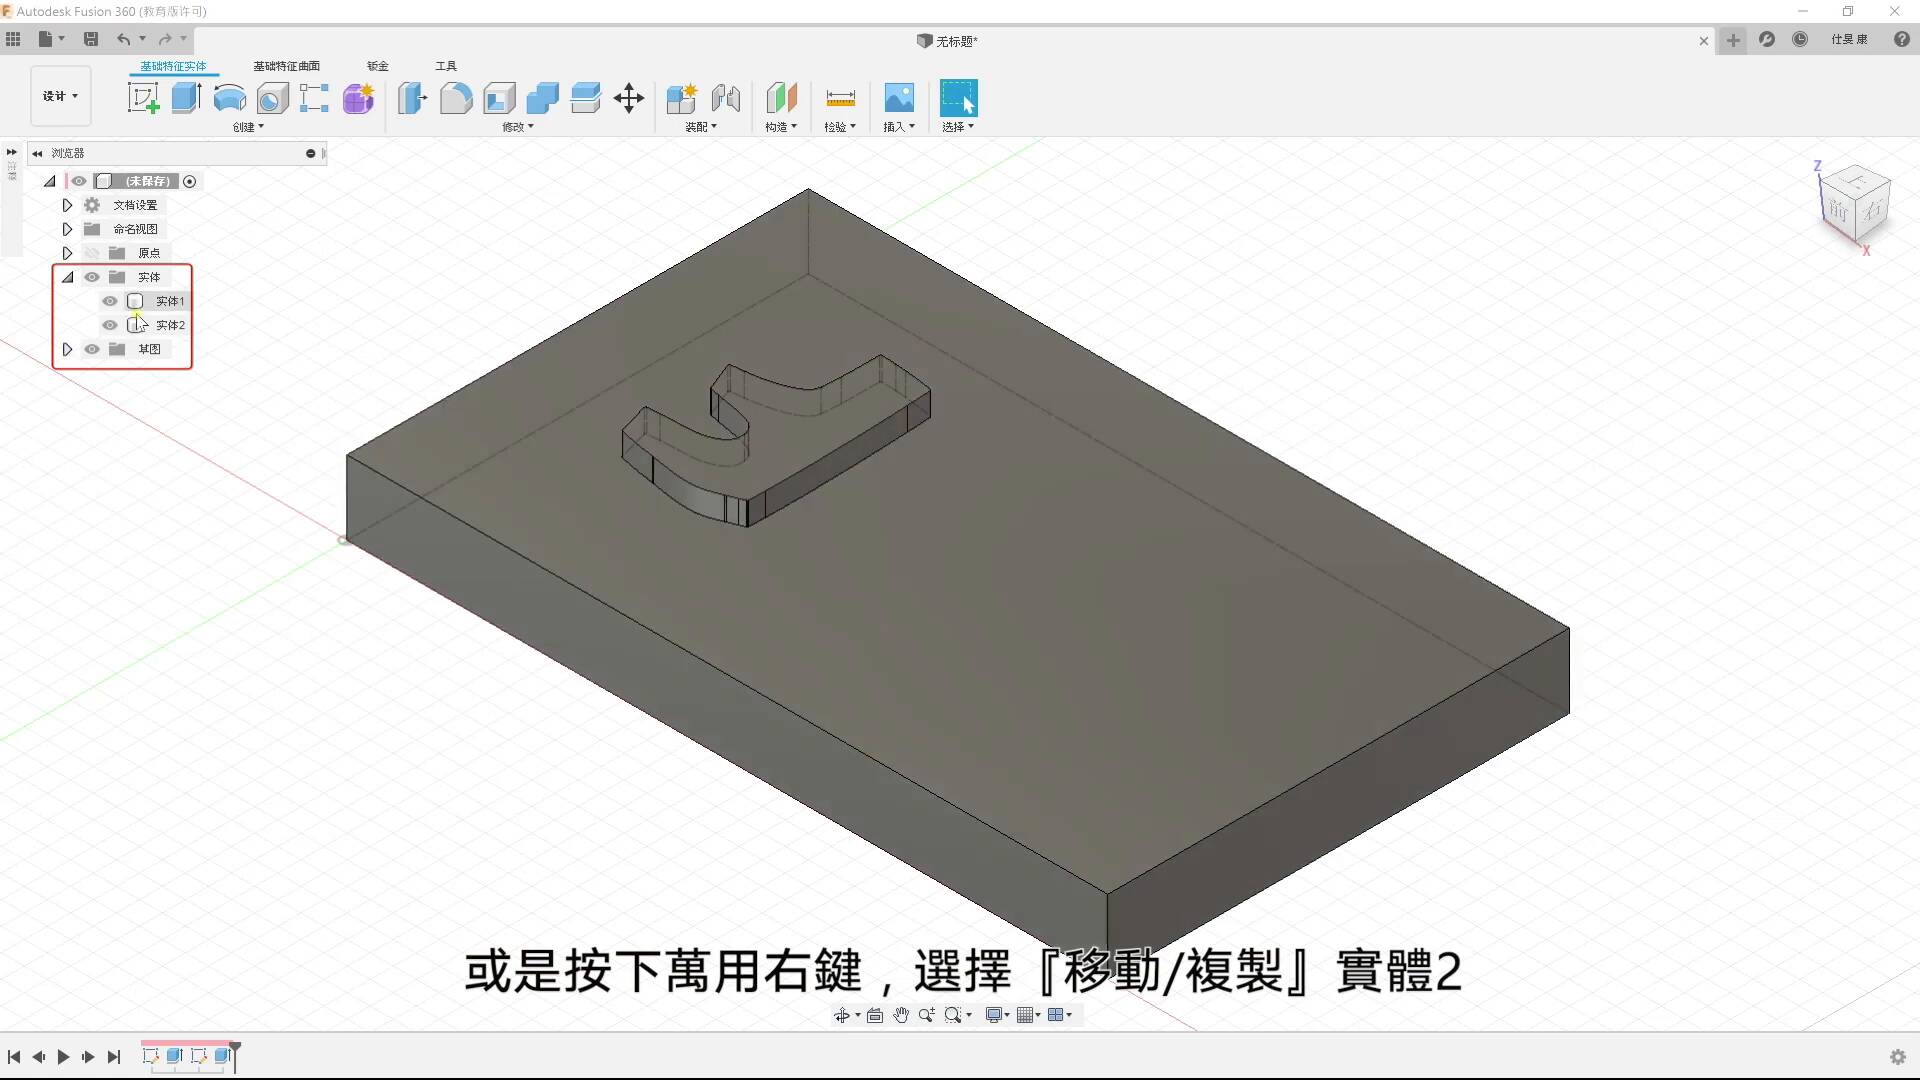Select the Create Form tool
The width and height of the screenshot is (1920, 1080).
tap(358, 98)
